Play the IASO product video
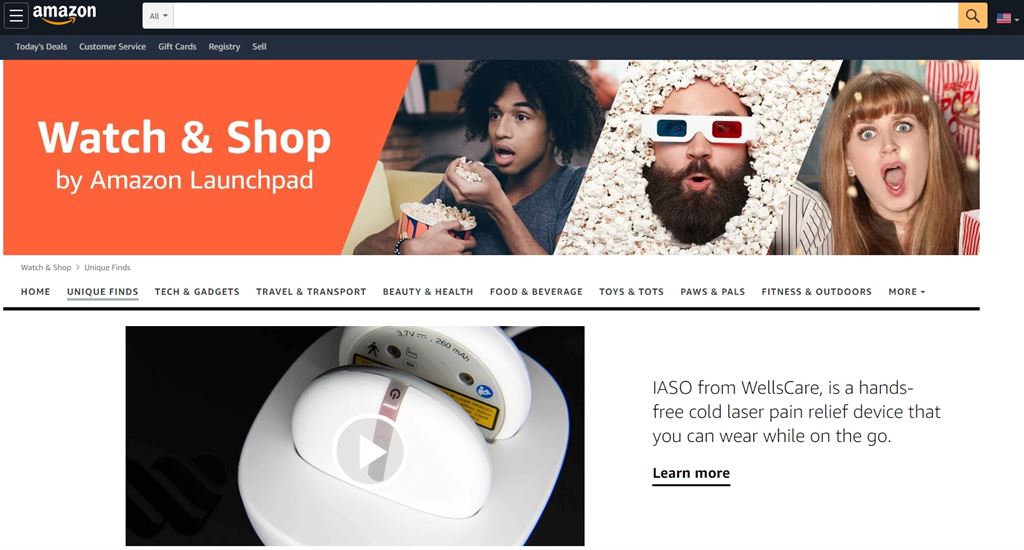Screen dimensions: 1024x550 coord(368,451)
